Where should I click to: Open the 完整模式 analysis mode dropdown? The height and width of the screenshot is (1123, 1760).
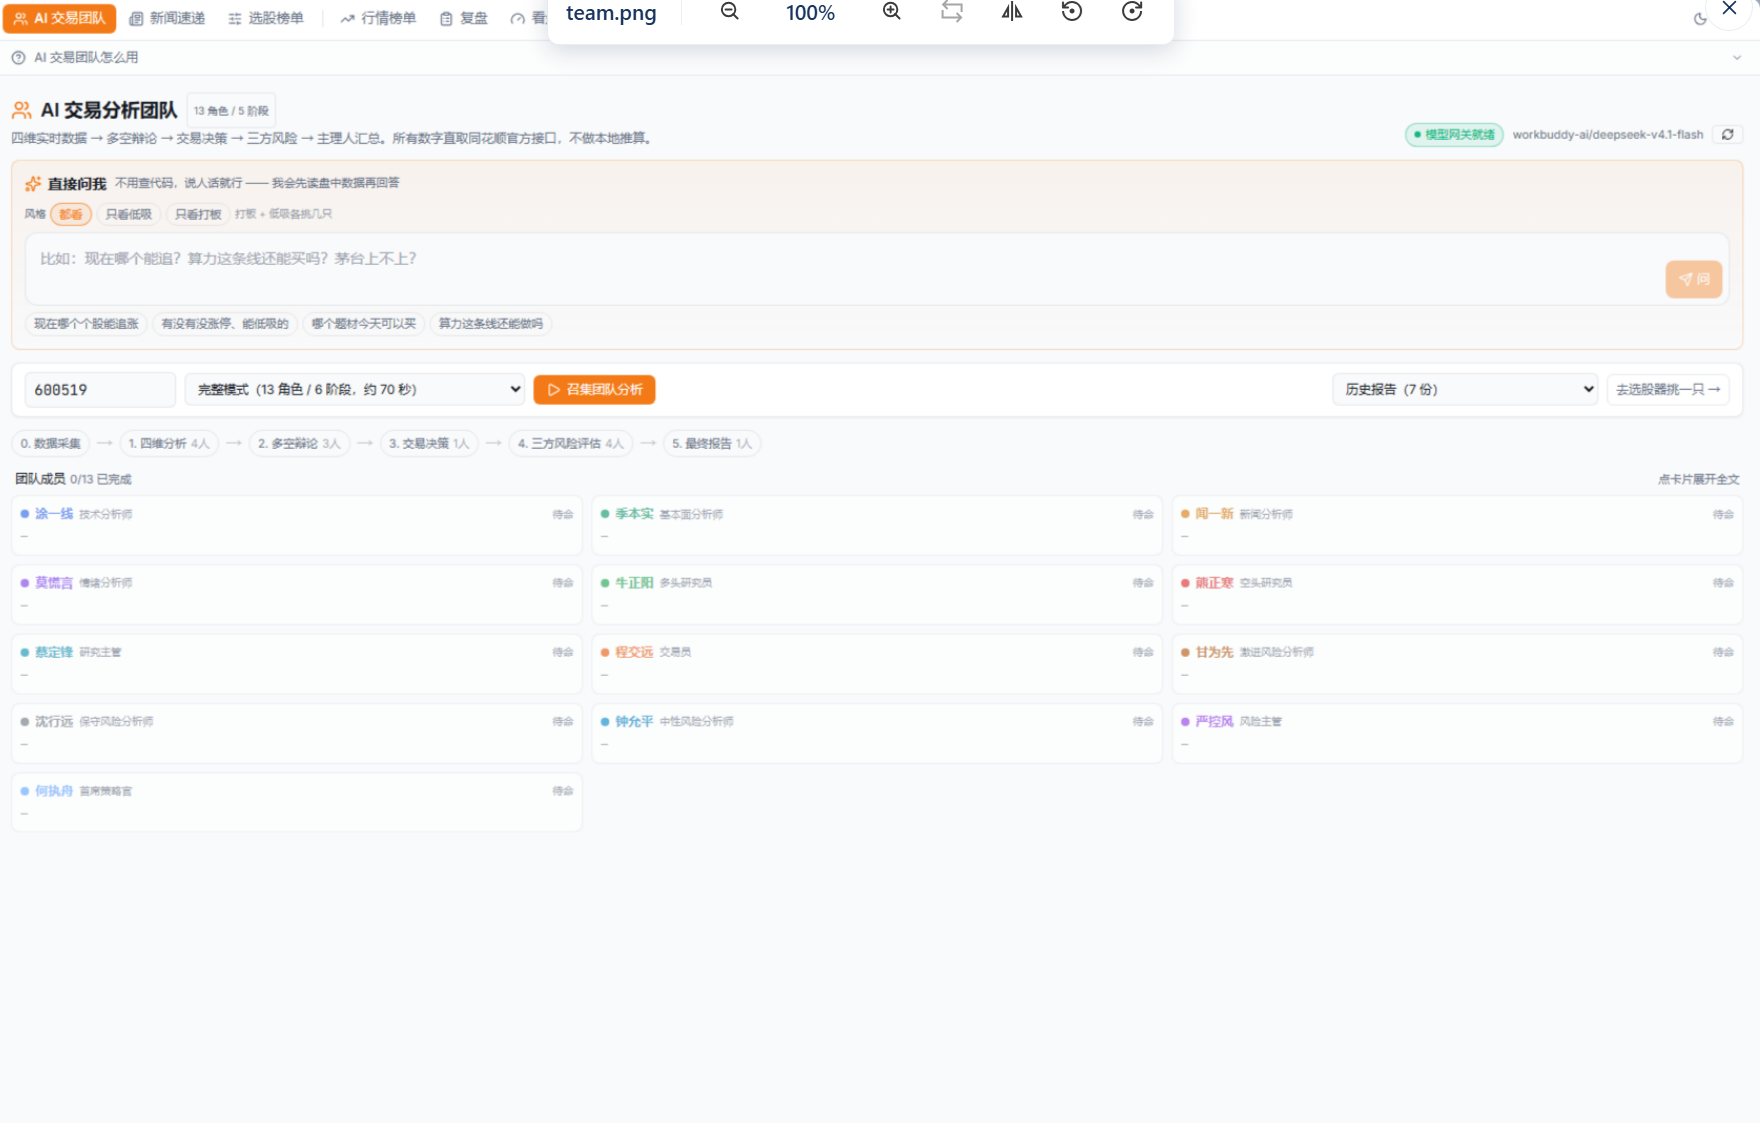[355, 389]
